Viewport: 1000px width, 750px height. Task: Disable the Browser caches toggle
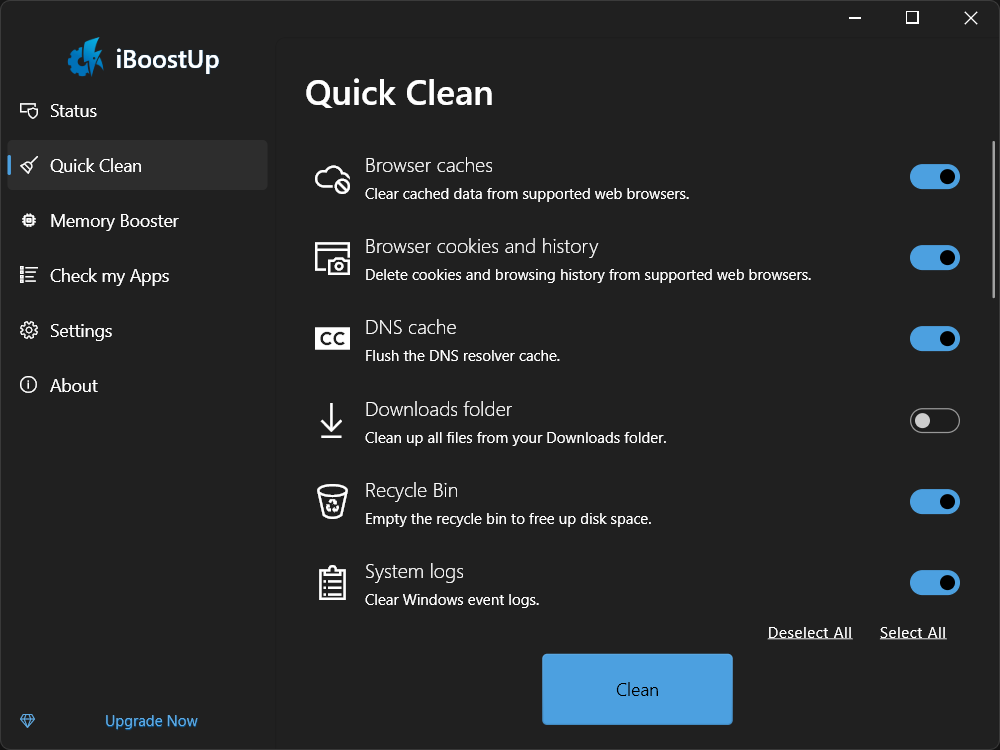tap(934, 177)
